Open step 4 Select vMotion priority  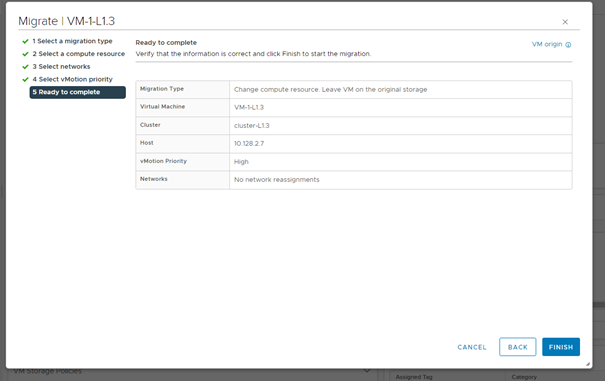pyautogui.click(x=73, y=79)
